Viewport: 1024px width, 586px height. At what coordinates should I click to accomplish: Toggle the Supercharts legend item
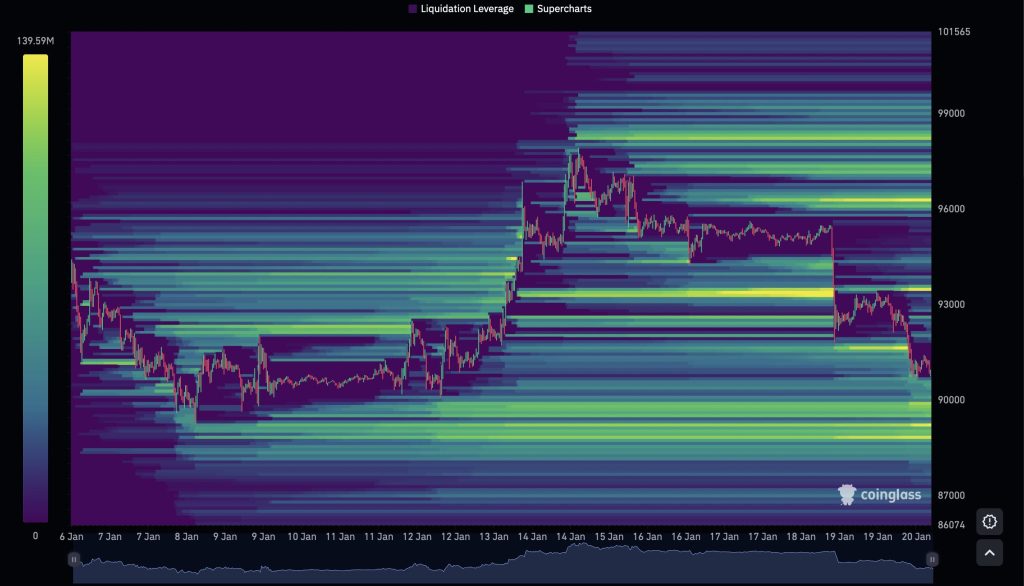pyautogui.click(x=558, y=8)
